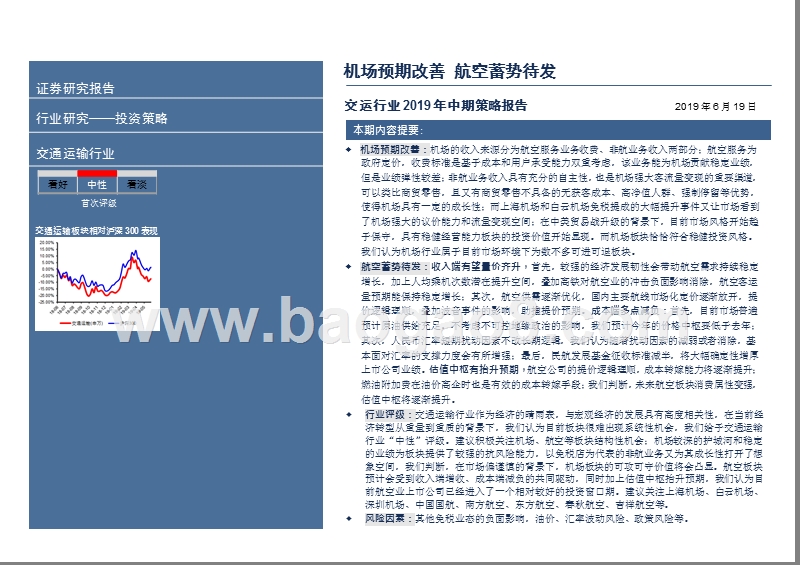The image size is (800, 565).
Task: Click the 首次评级 label
Action: click(x=98, y=203)
